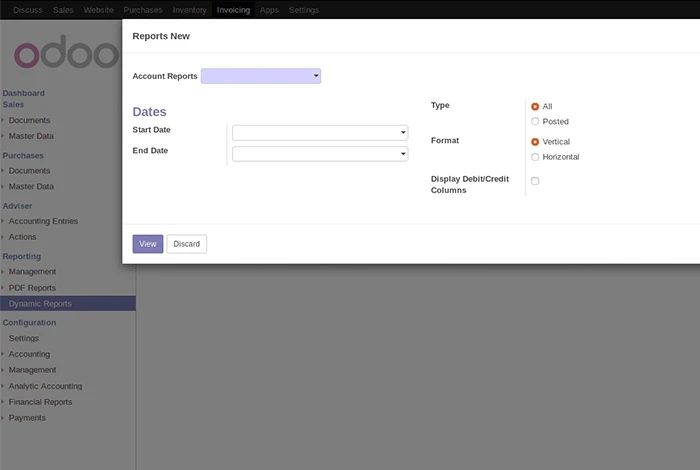Click the Adviser section heading
The image size is (700, 470).
click(x=17, y=206)
